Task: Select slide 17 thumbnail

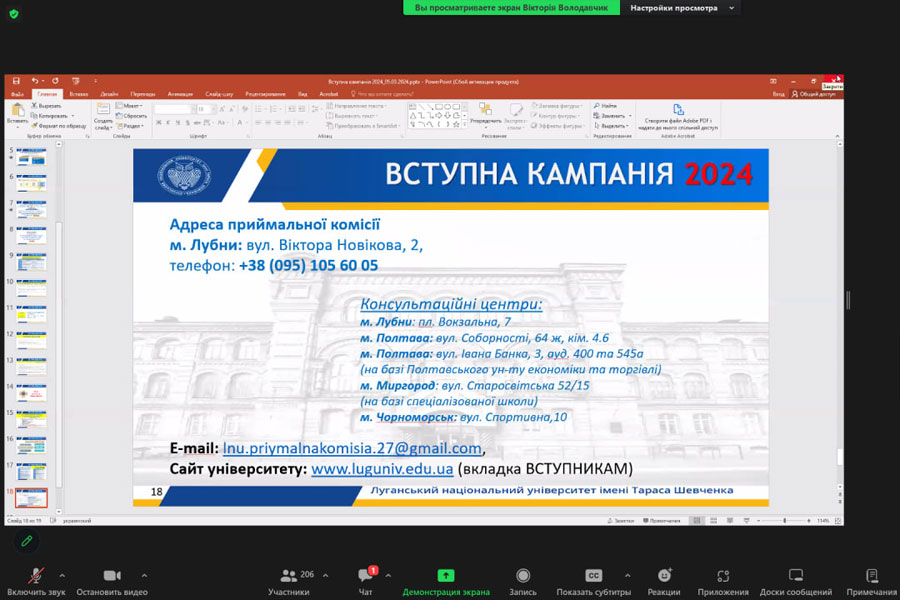Action: (x=32, y=471)
